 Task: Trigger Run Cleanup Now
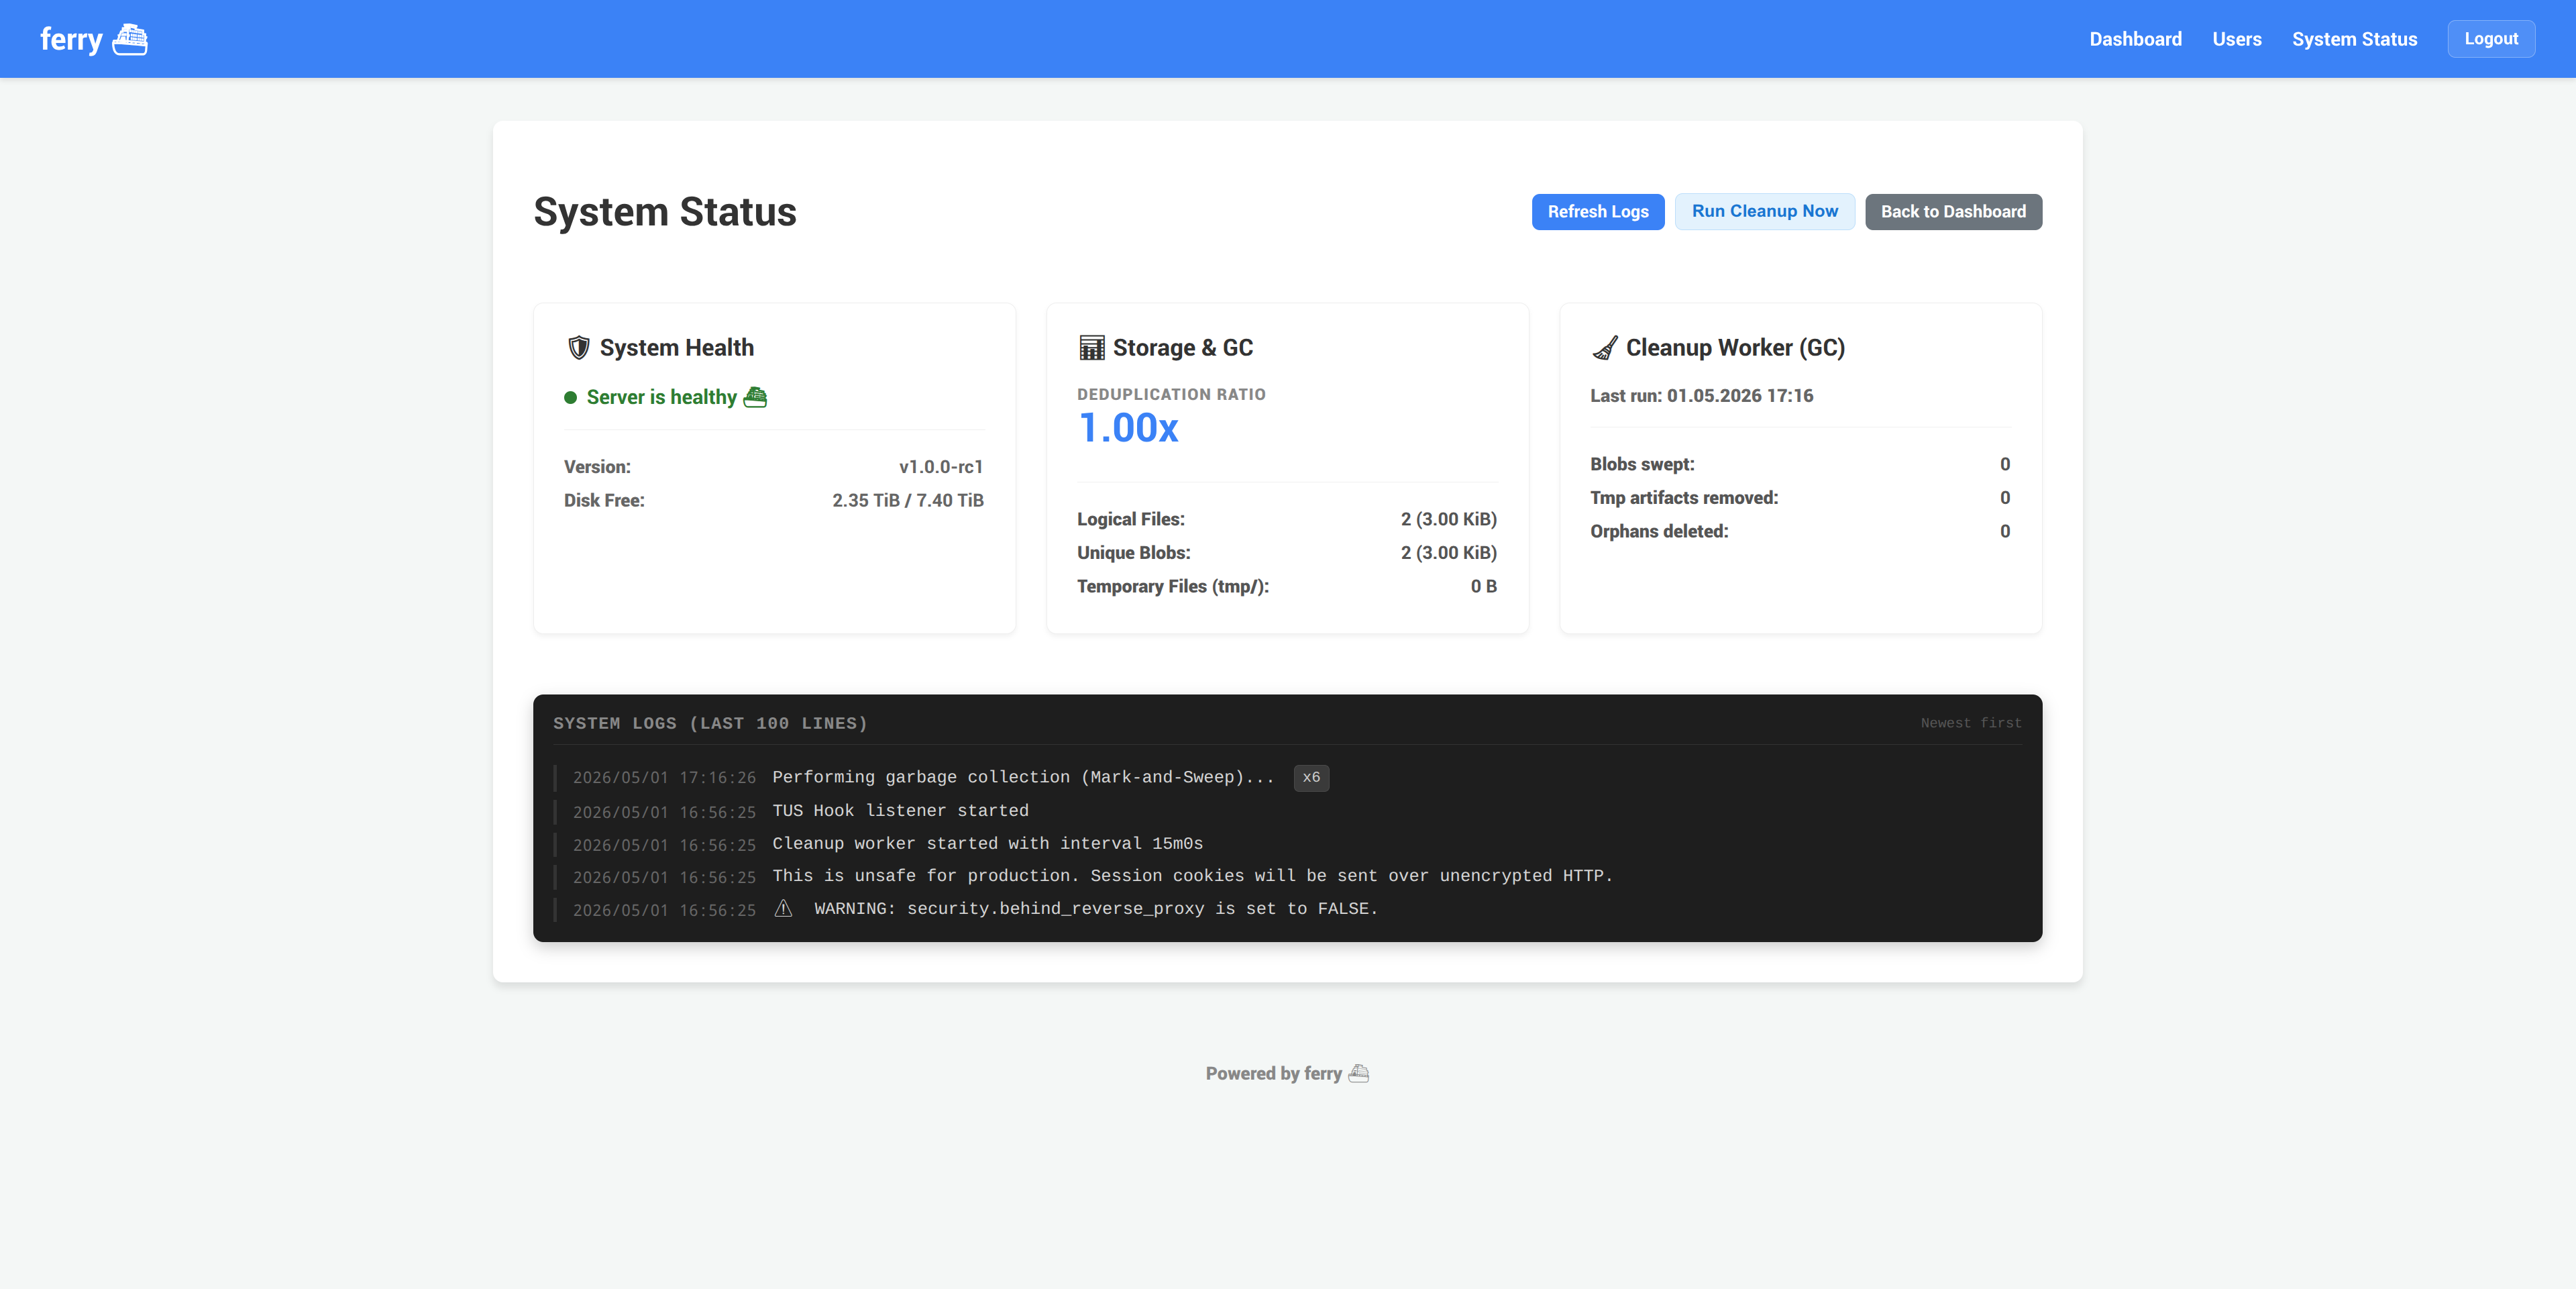[1764, 212]
